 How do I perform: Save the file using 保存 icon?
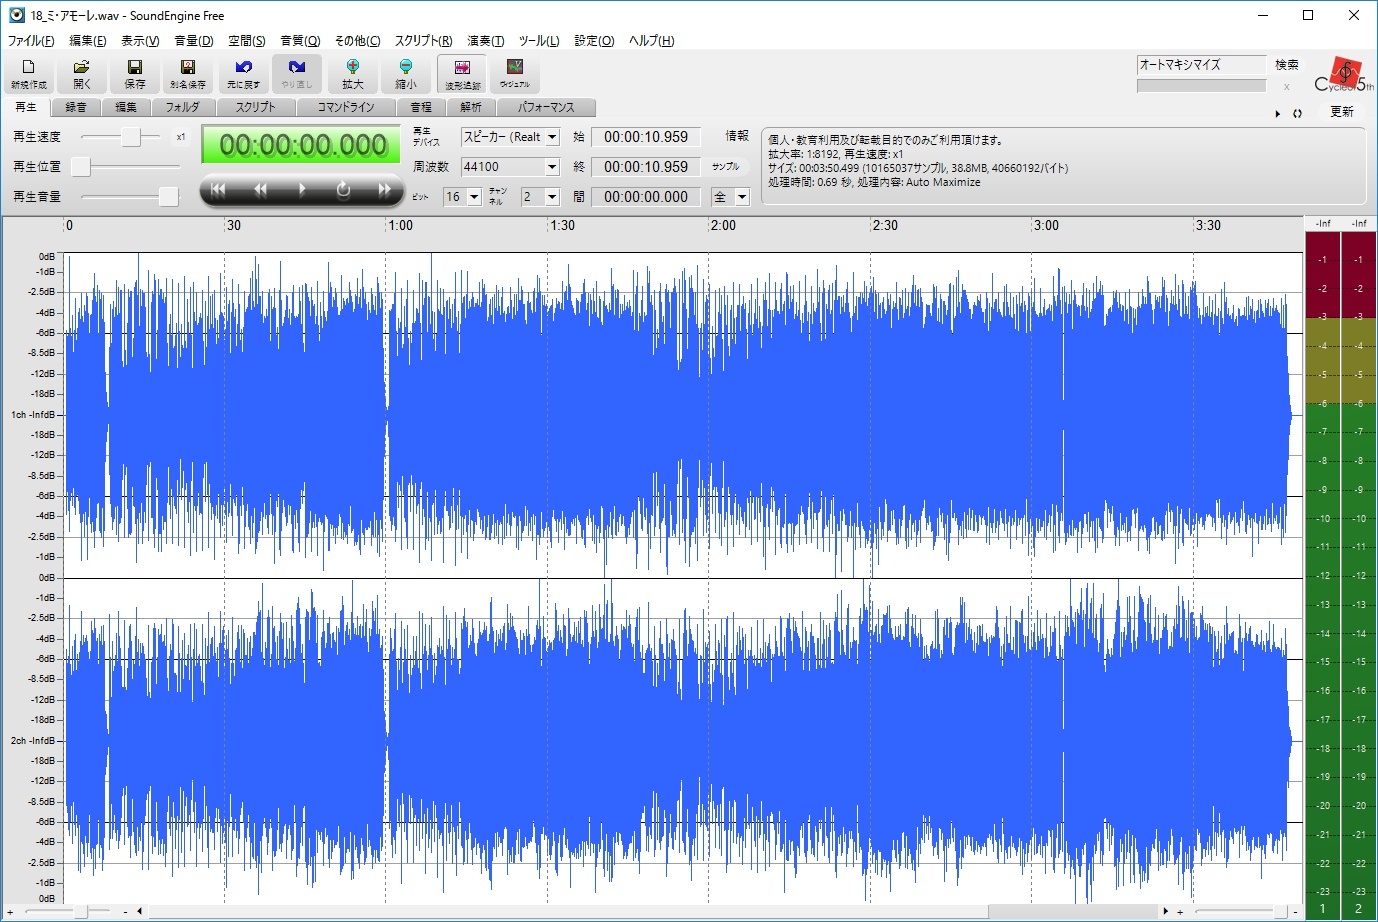(x=135, y=74)
